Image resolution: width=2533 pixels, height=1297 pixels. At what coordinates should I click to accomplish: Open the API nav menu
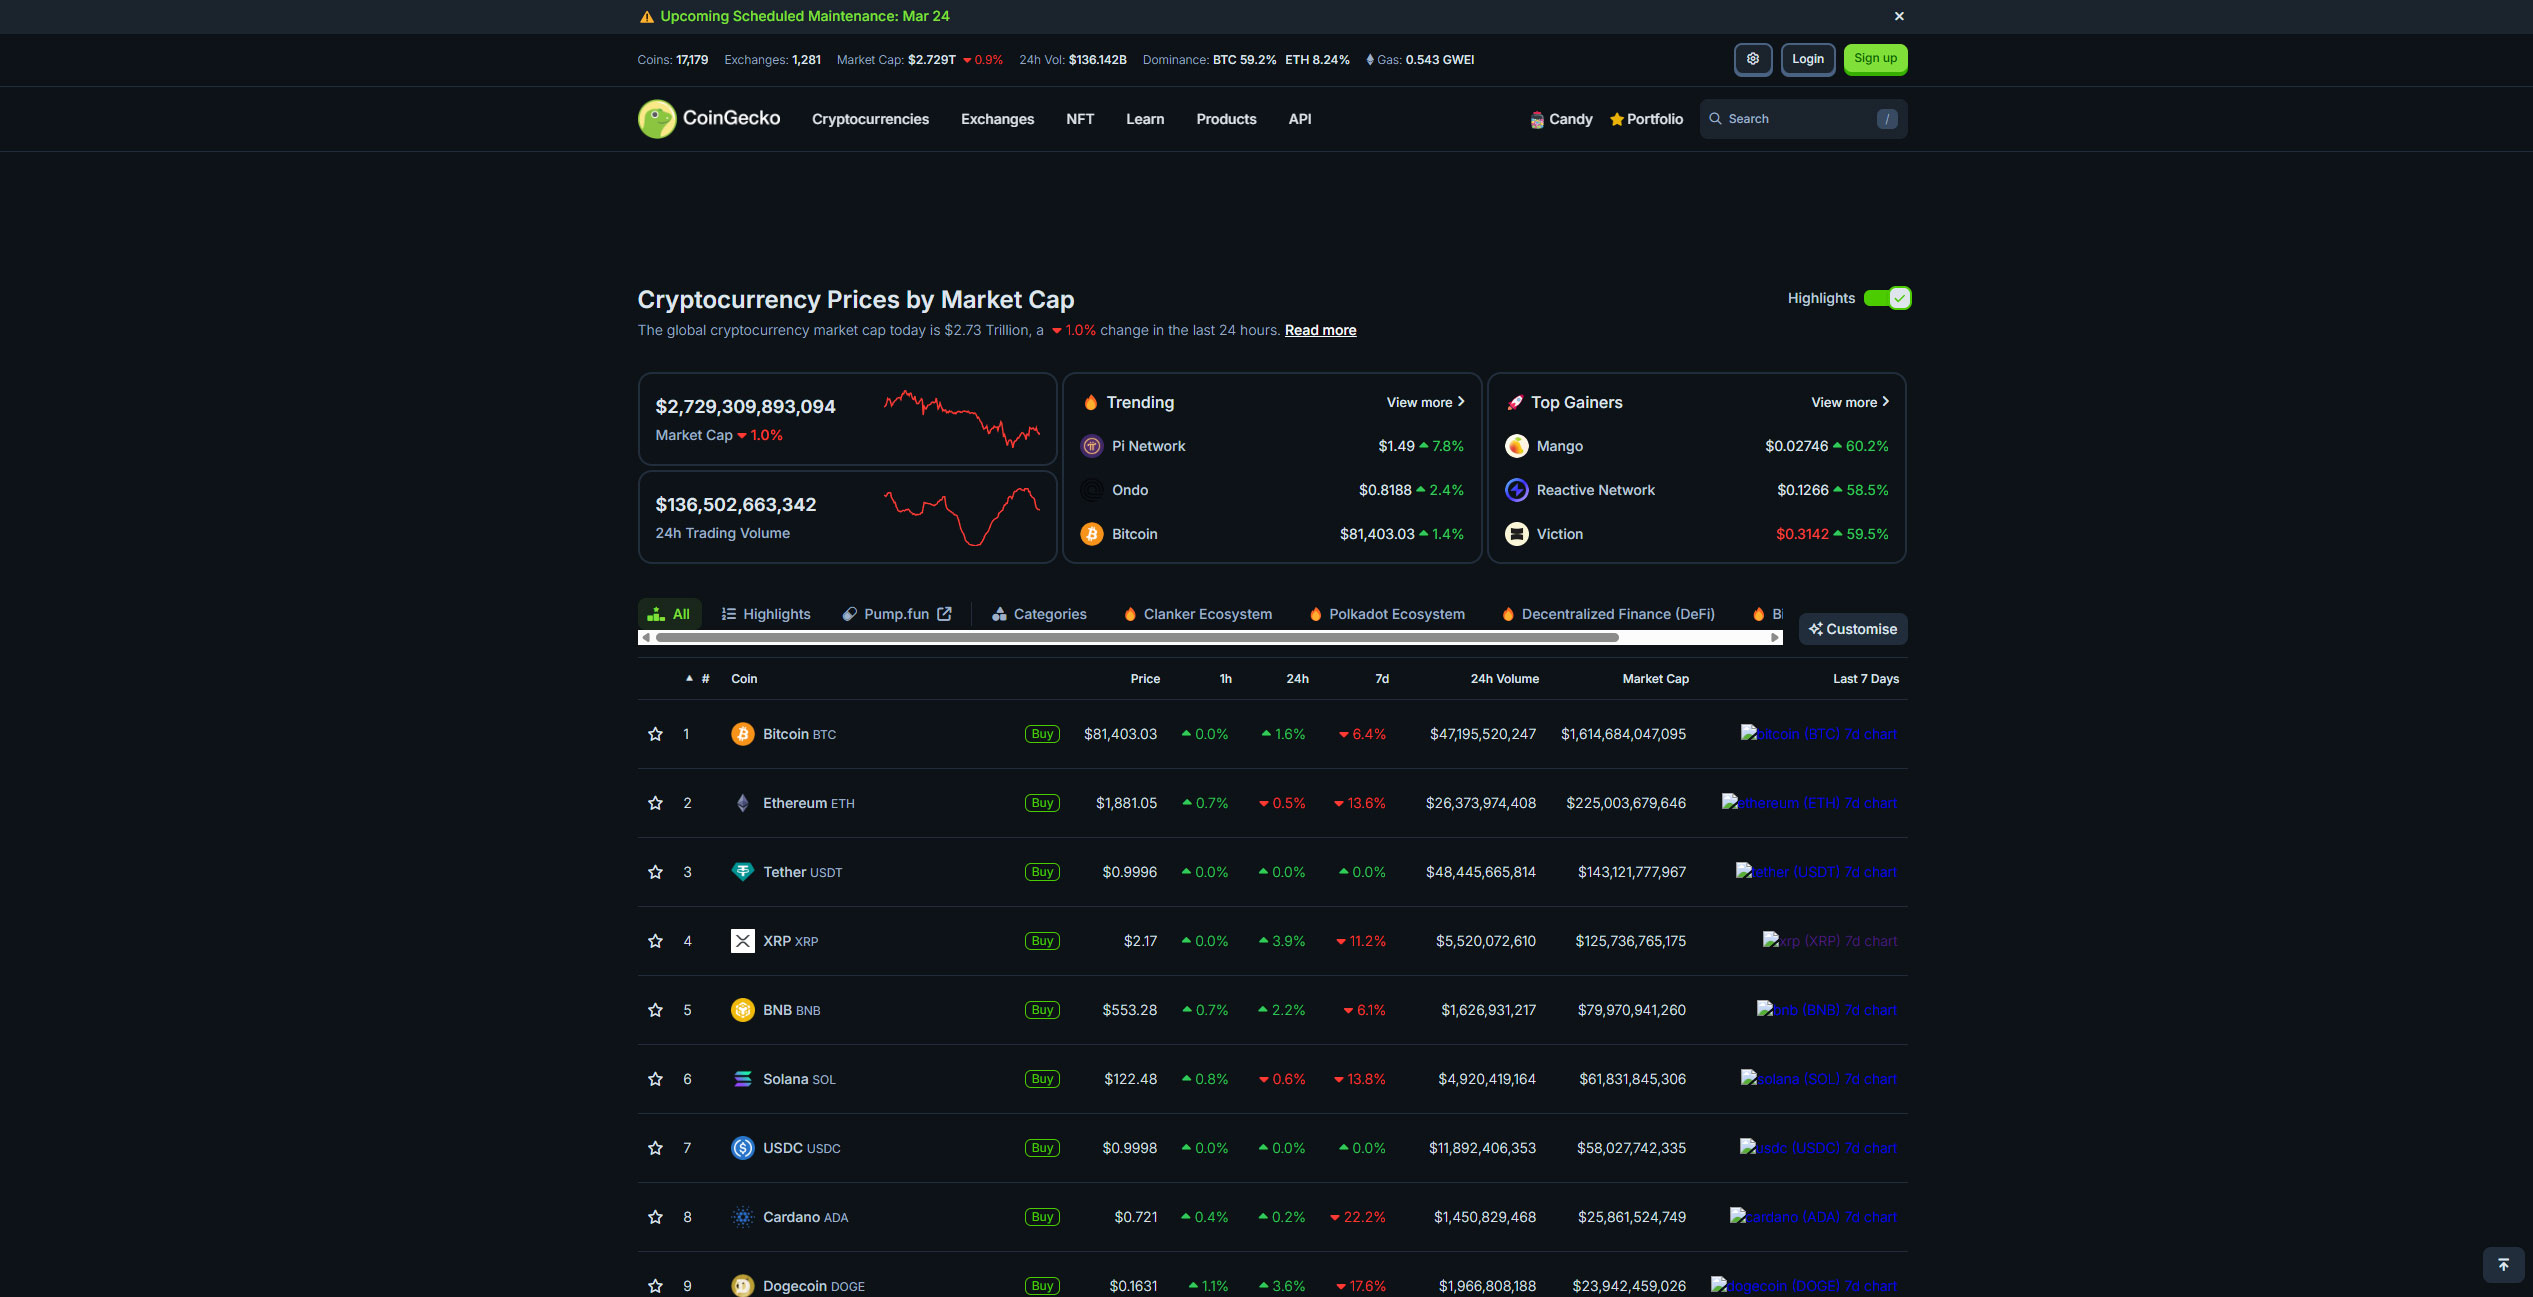[x=1300, y=119]
